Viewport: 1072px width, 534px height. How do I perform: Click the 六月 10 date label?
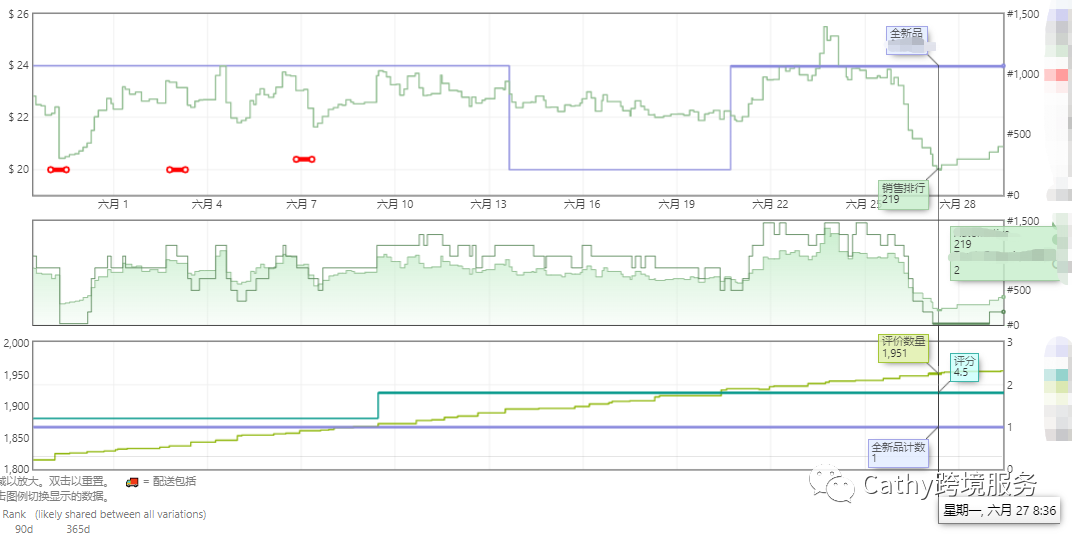[x=395, y=204]
